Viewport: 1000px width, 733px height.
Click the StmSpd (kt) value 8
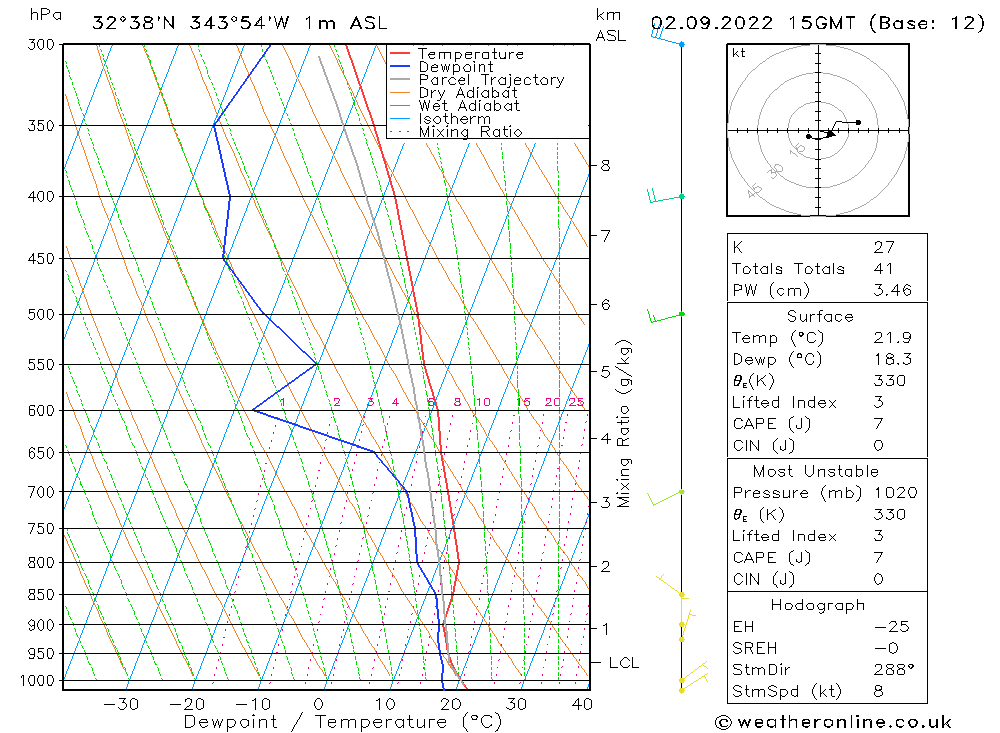click(878, 691)
